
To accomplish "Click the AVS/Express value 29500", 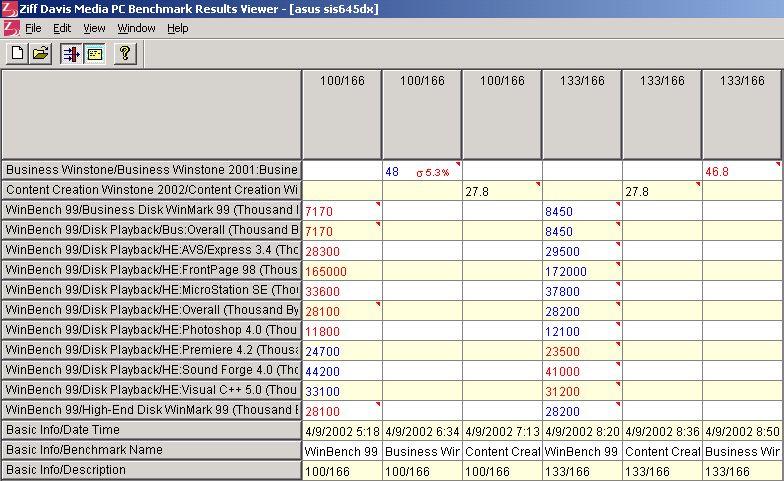I will pyautogui.click(x=582, y=251).
